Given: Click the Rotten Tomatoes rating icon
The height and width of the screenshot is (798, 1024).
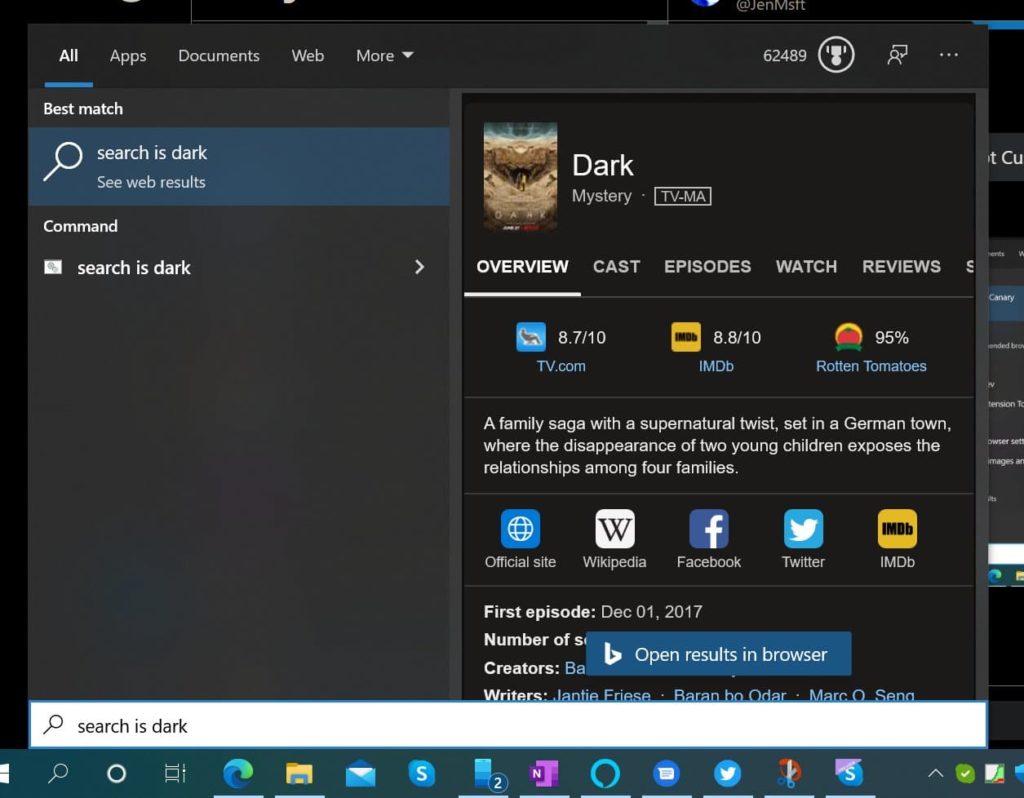Looking at the screenshot, I should 848,337.
